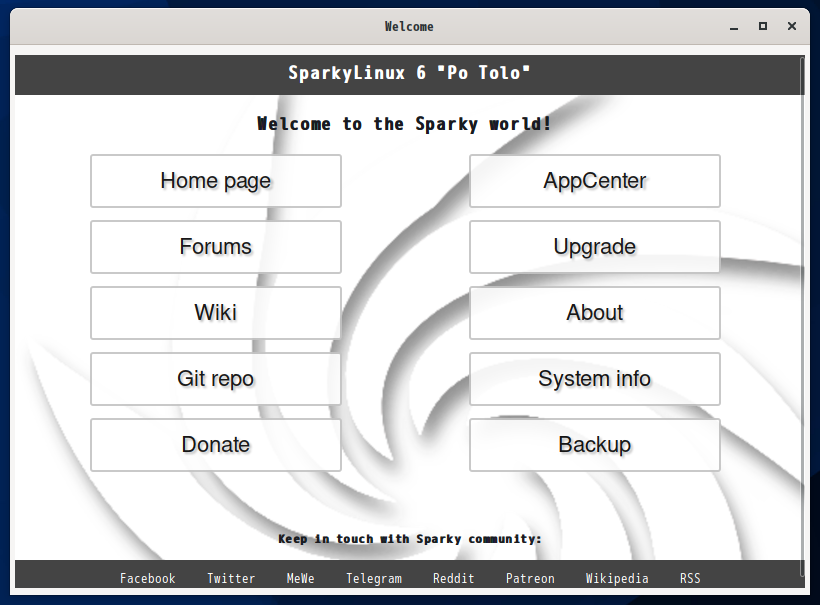Open the MeWe link
Screen dimensions: 820x605
[x=301, y=578]
